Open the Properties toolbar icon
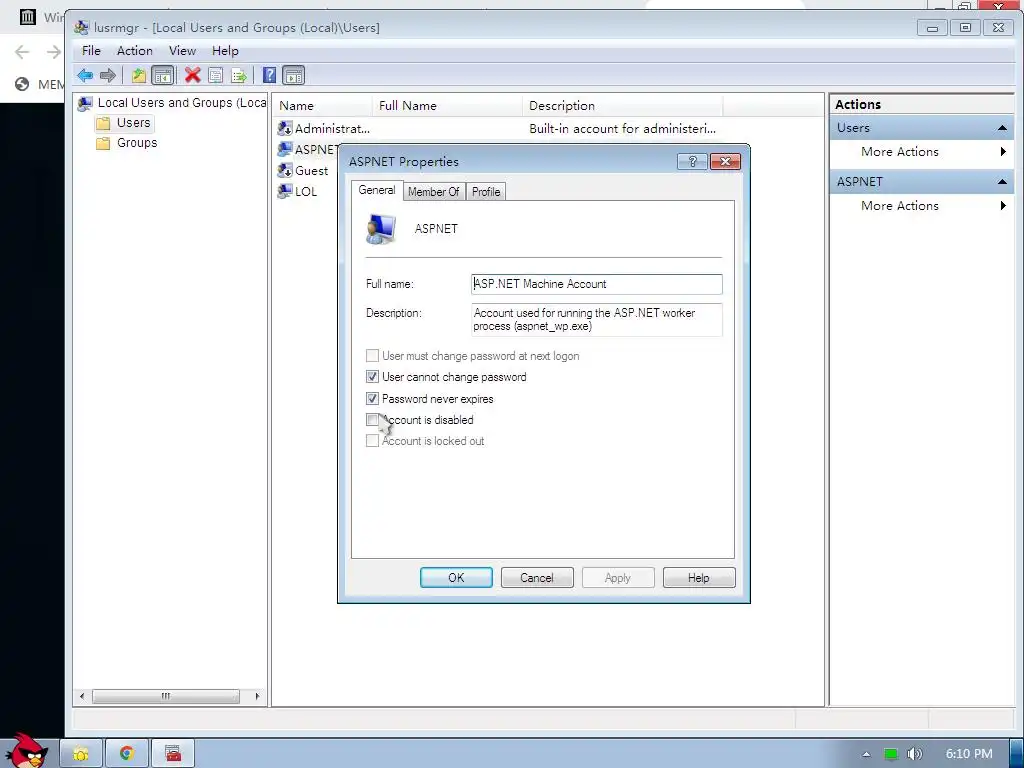 (216, 75)
